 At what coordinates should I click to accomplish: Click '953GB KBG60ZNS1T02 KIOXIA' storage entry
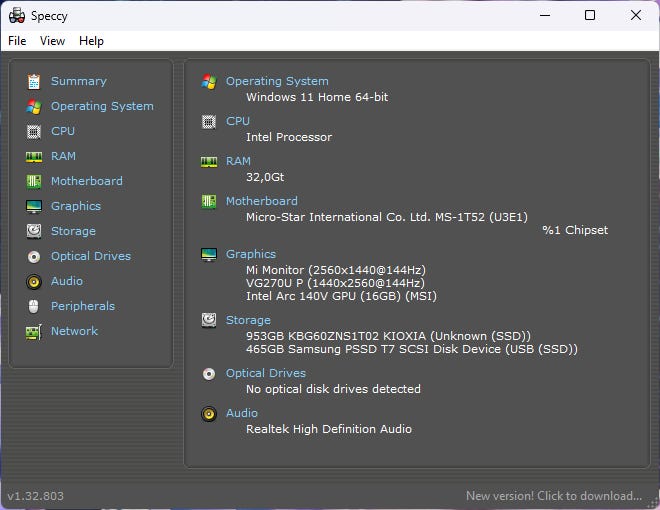click(x=388, y=336)
